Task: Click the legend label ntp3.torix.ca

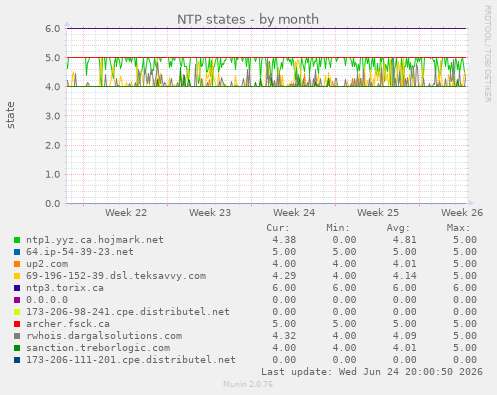Action: click(65, 288)
